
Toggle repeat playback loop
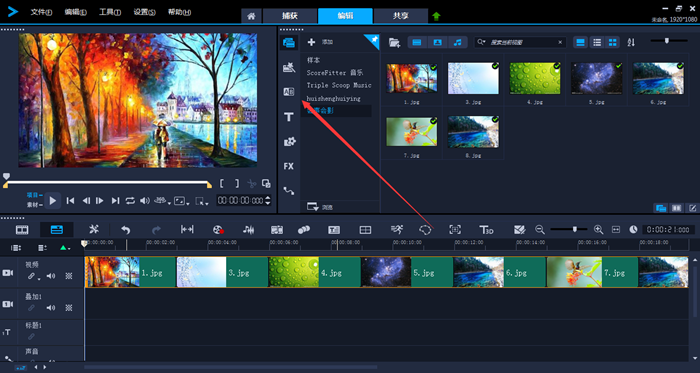click(130, 201)
